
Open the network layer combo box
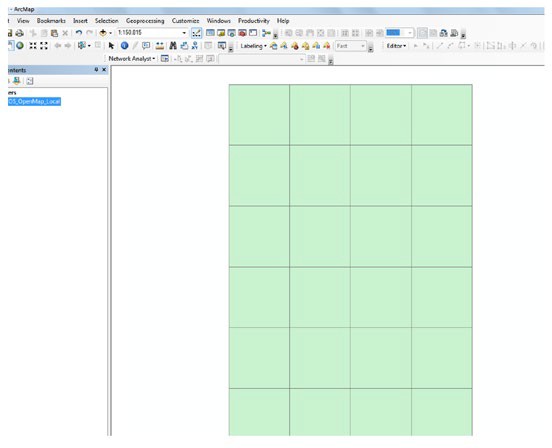[262, 59]
